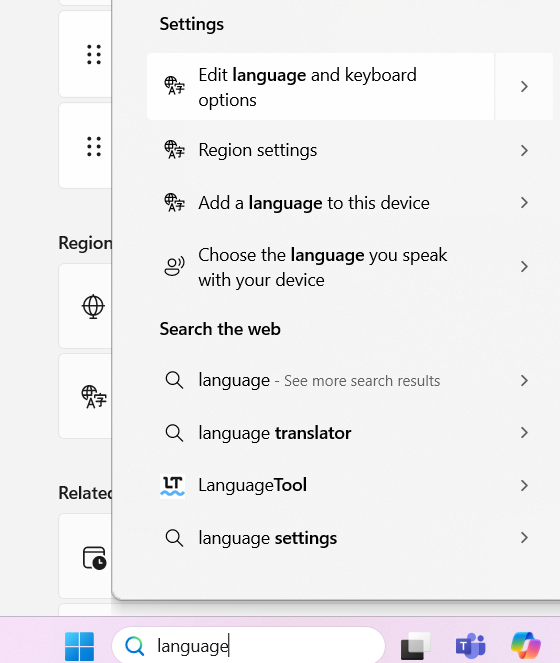Expand chevron beside Choose the language you speak
560x663 pixels.
tap(524, 267)
